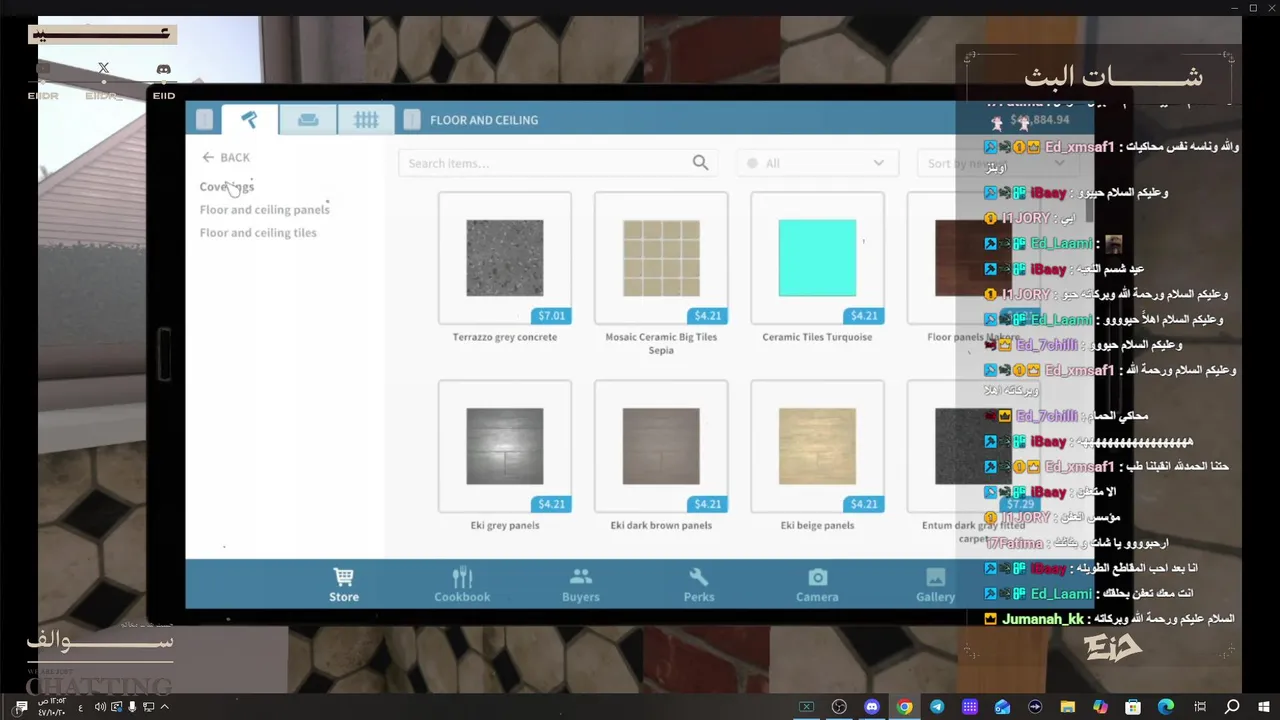Click the X social icon in overlay
Screen dimensions: 1280x720
(x=104, y=68)
